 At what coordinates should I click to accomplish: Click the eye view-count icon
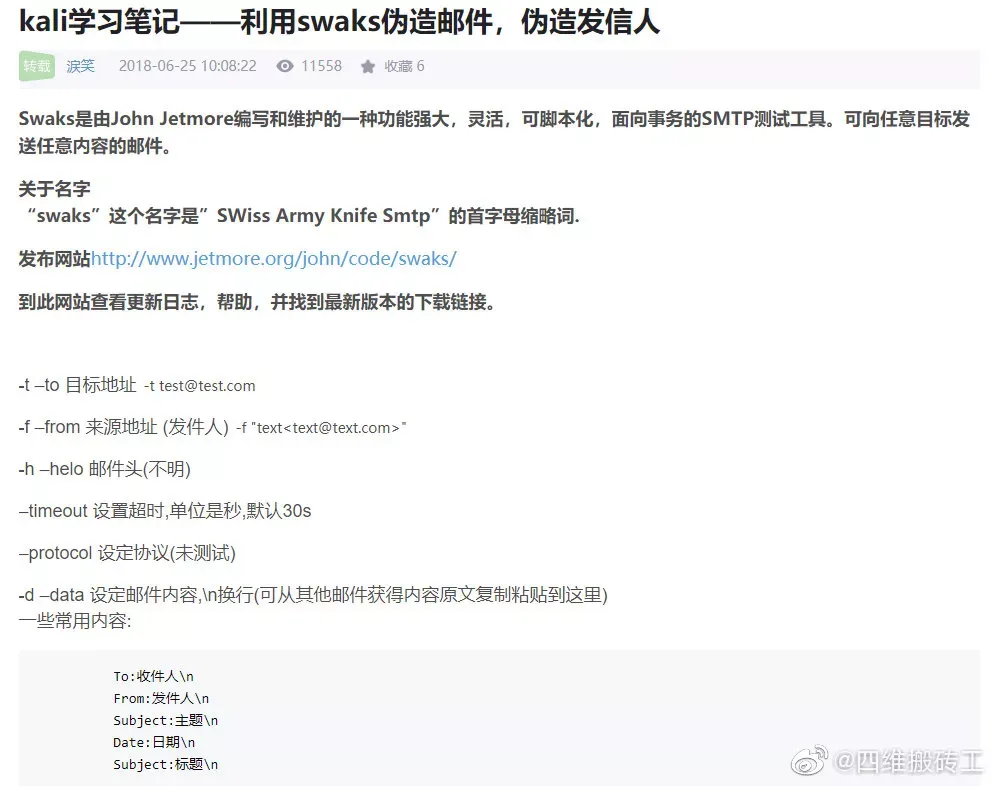click(285, 66)
